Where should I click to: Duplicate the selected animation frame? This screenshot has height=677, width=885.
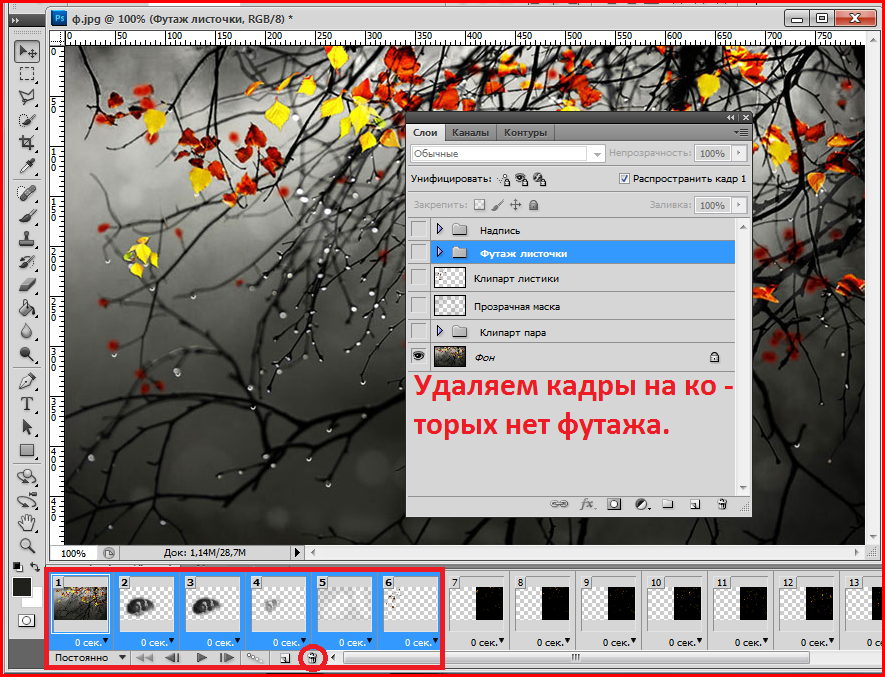click(x=285, y=658)
